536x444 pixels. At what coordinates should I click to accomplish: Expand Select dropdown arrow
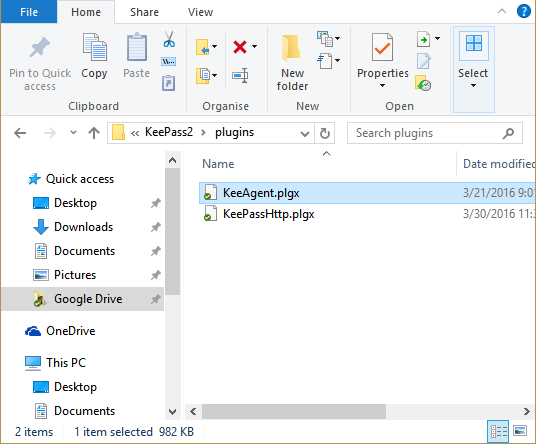point(473,85)
